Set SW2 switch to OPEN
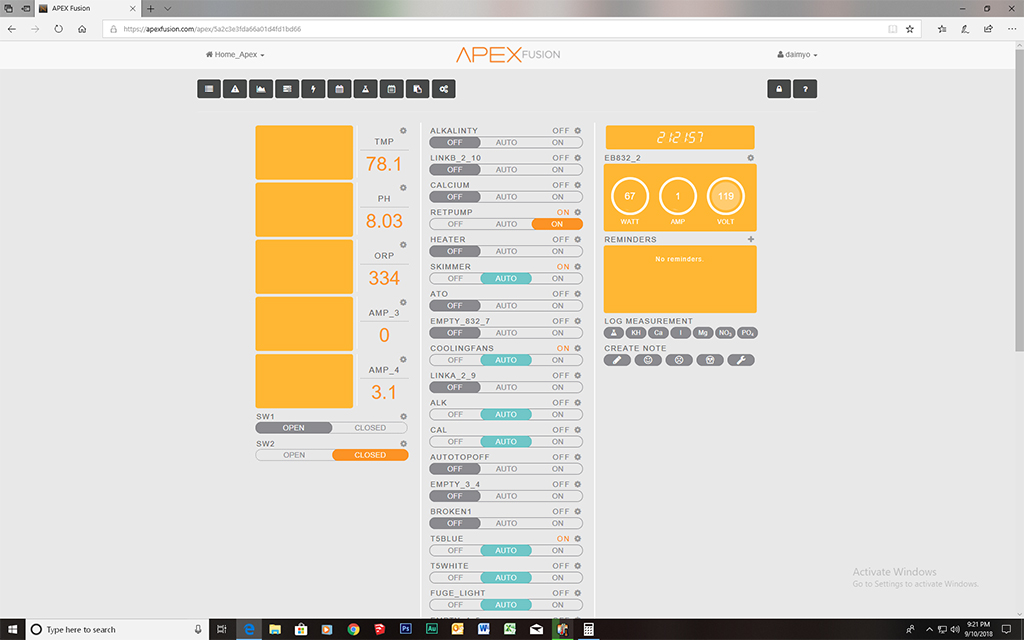The width and height of the screenshot is (1024, 640). coord(294,455)
